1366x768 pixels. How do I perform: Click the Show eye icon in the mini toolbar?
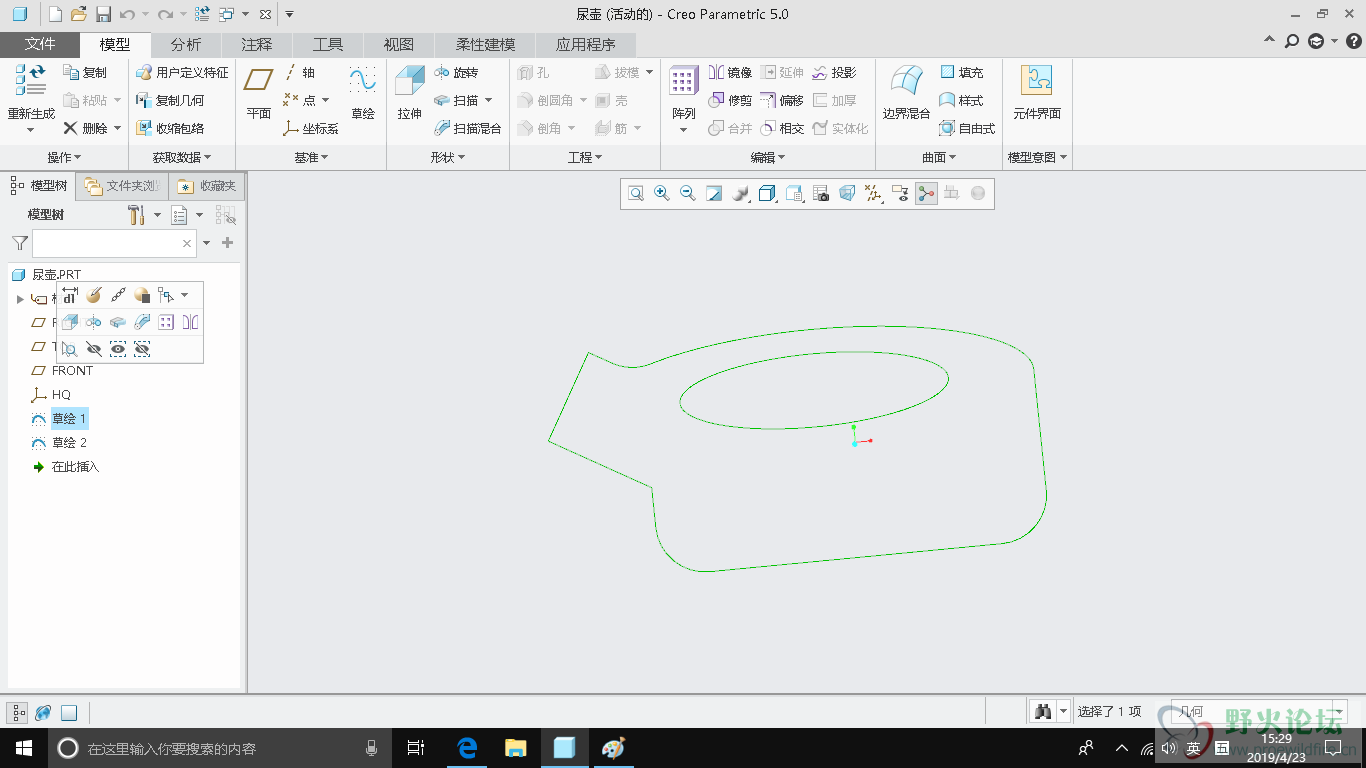[x=118, y=349]
